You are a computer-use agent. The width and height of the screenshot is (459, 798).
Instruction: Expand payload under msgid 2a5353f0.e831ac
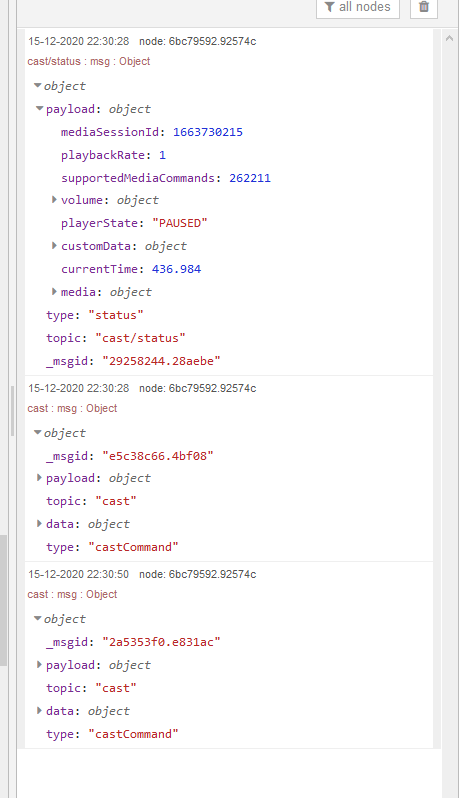40,664
